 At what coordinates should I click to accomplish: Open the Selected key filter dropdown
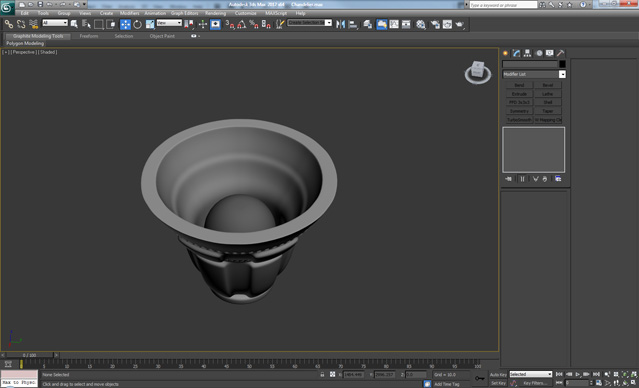coord(531,374)
